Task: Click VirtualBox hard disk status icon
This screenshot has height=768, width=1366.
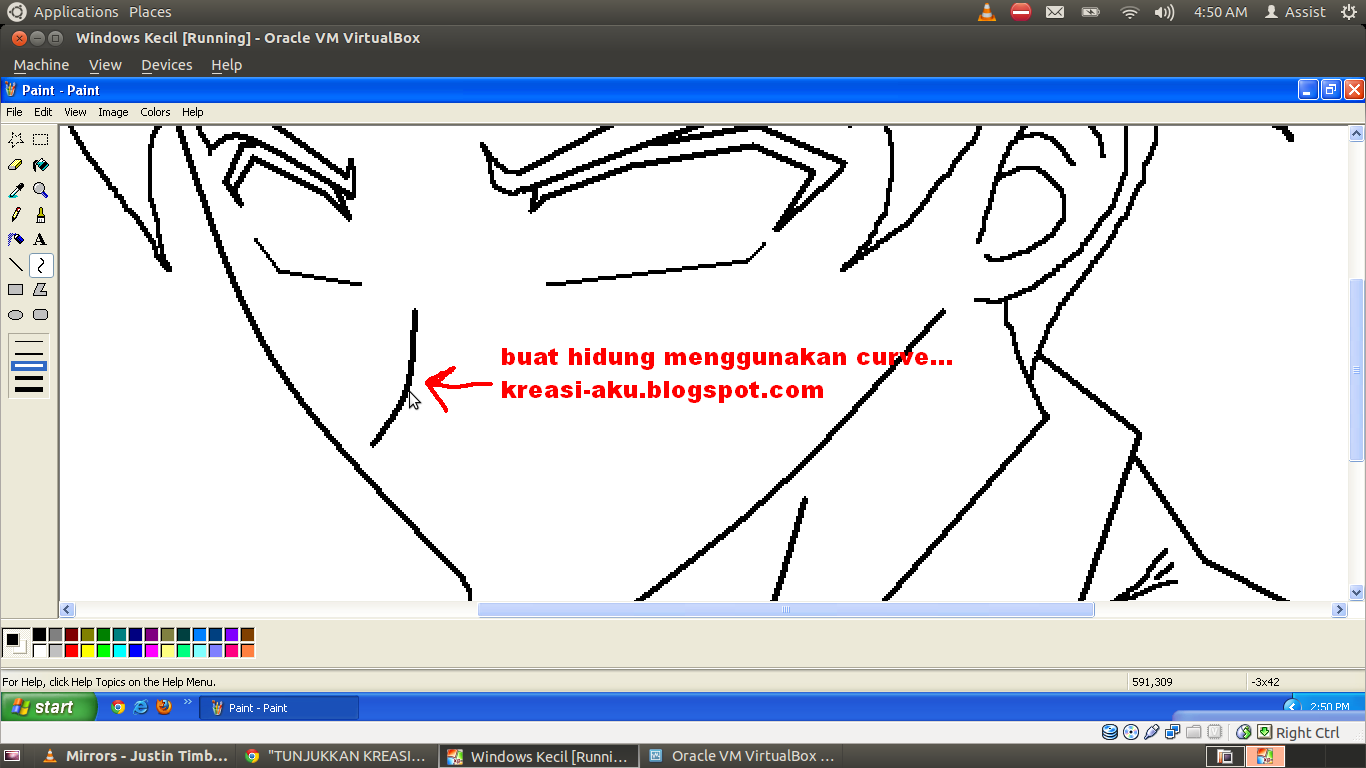Action: point(1109,732)
